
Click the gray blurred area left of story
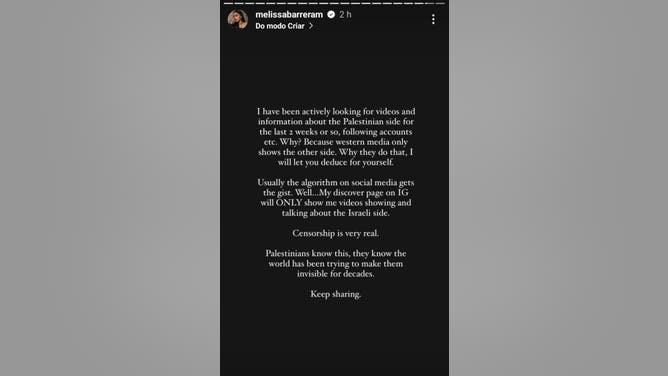click(x=110, y=188)
